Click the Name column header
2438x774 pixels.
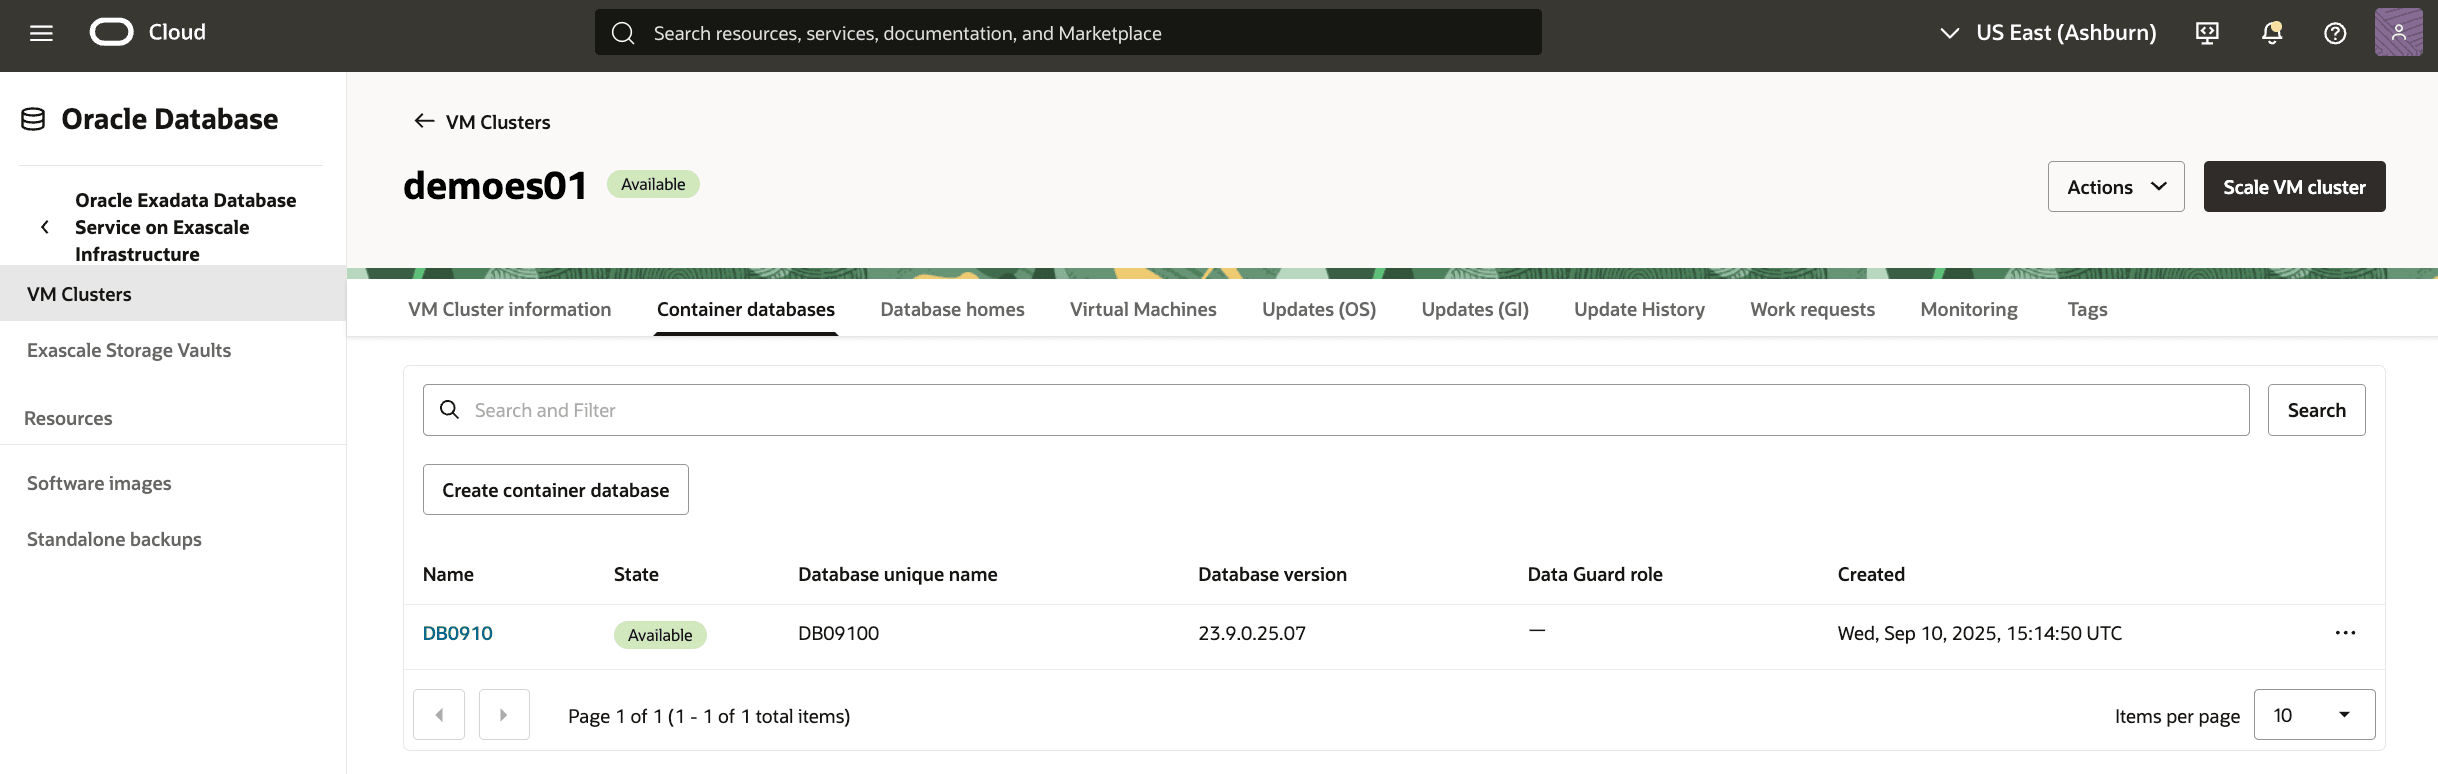pos(448,574)
